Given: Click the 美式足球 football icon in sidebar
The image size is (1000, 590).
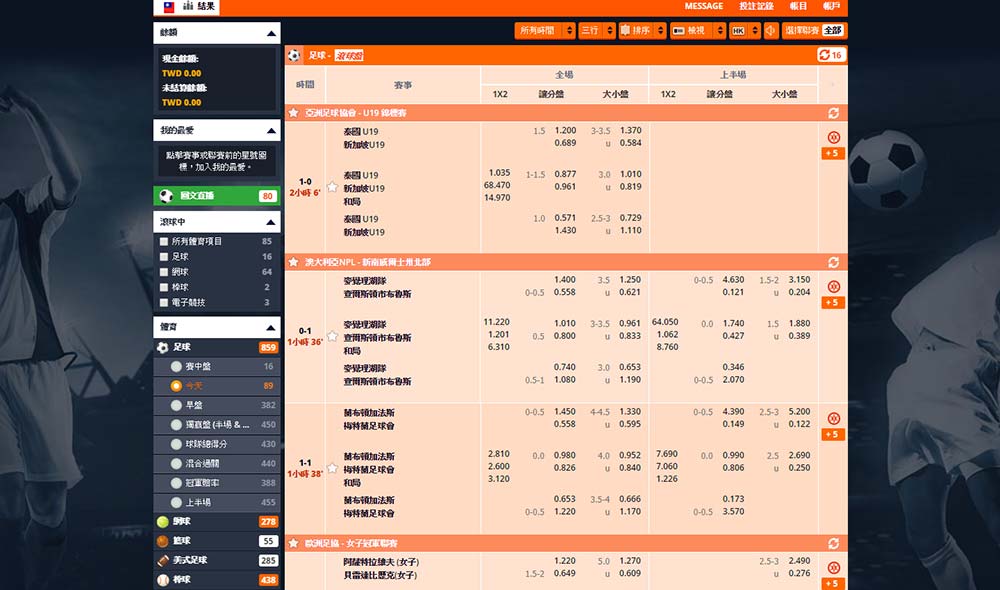Looking at the screenshot, I should [x=163, y=560].
